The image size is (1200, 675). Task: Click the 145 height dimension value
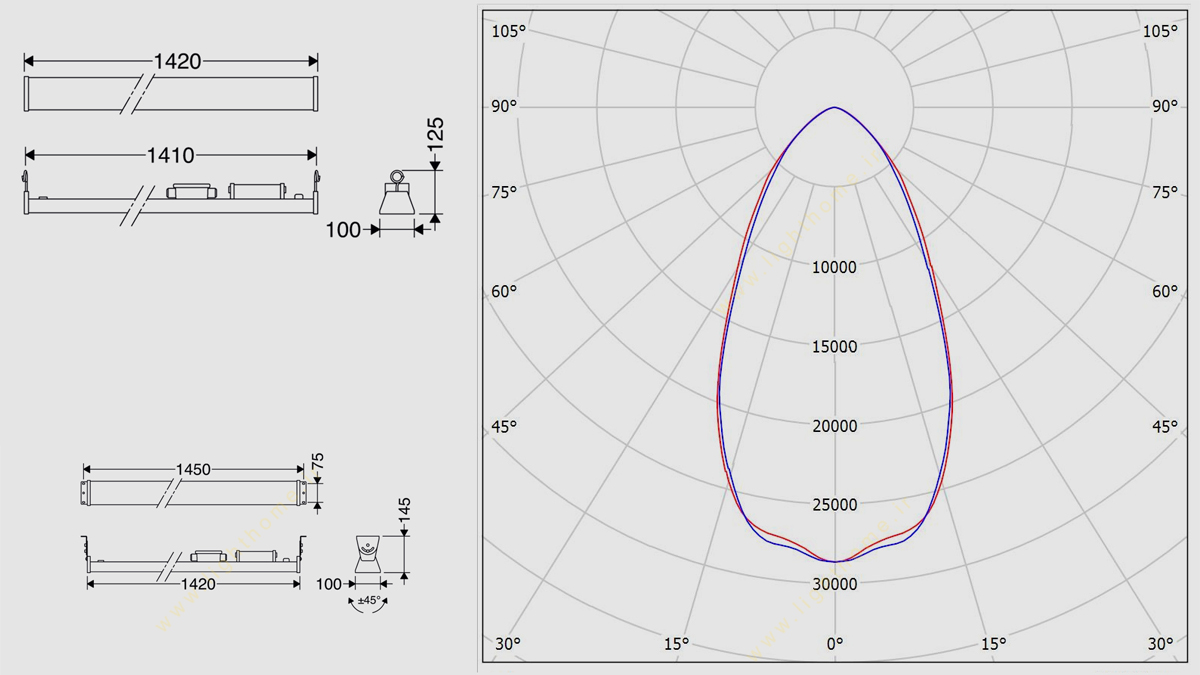pos(404,512)
